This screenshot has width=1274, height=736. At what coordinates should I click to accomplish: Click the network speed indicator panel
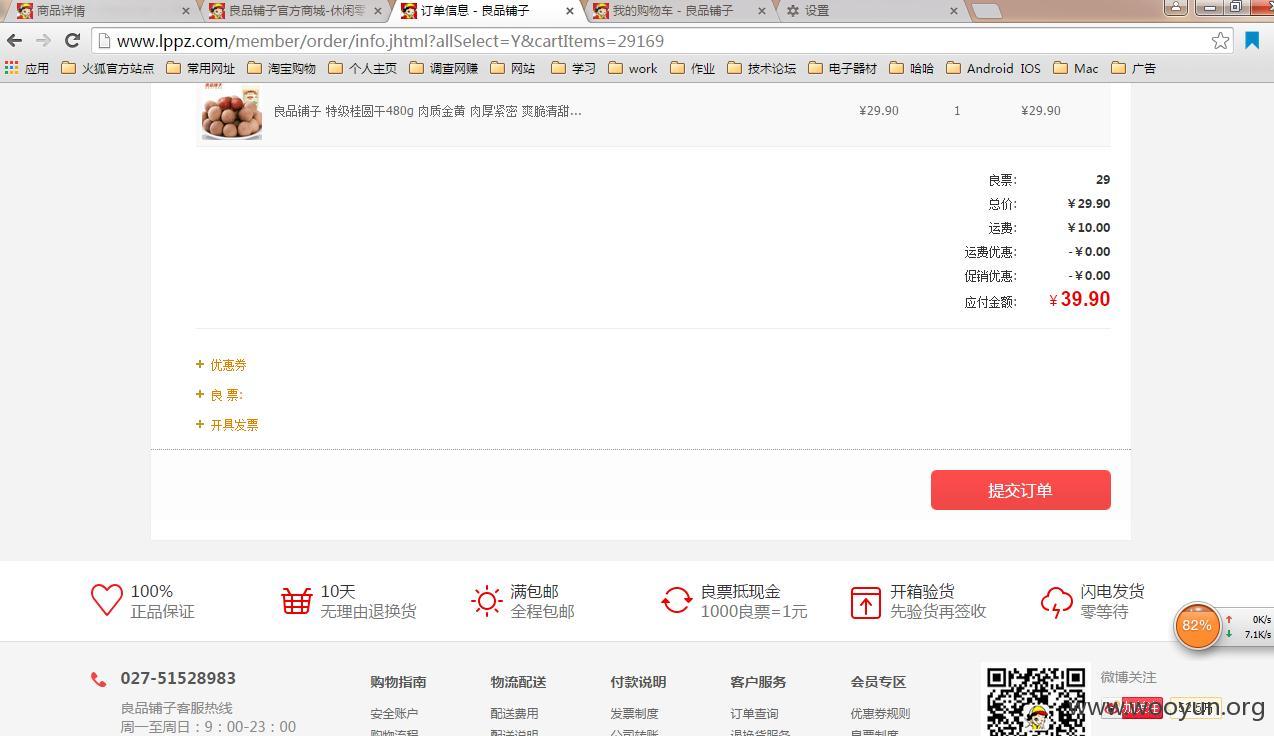pos(1248,627)
